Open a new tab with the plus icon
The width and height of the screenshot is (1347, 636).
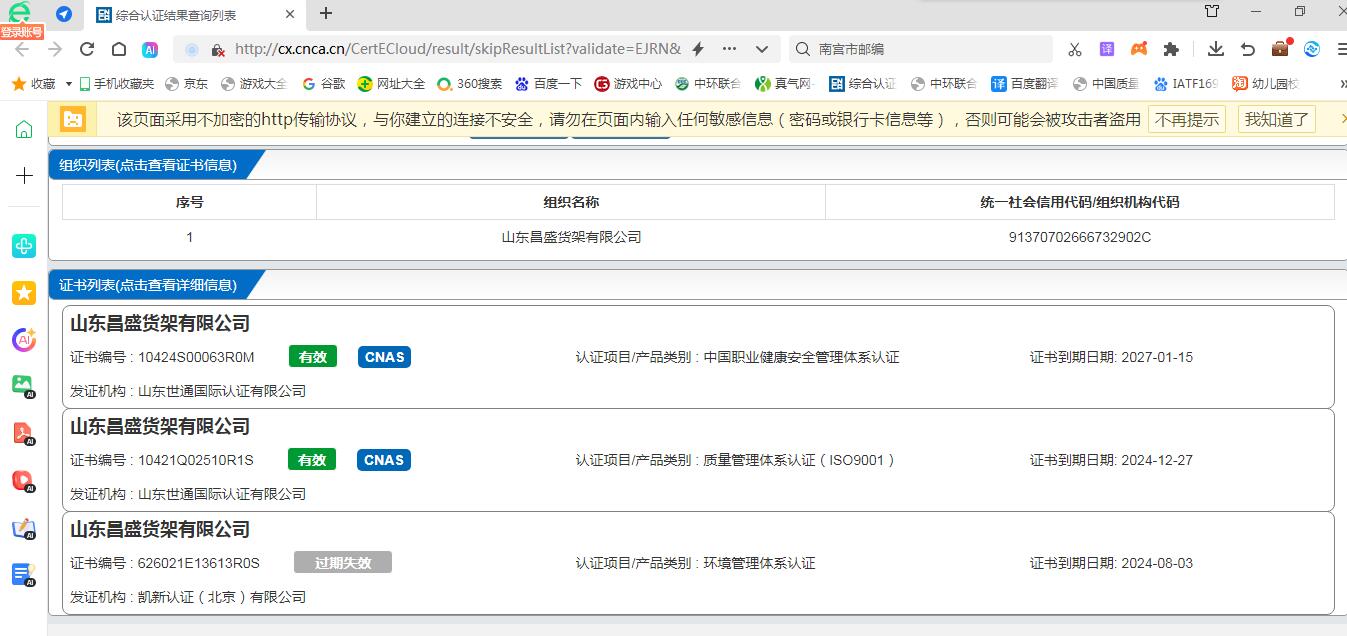click(325, 14)
